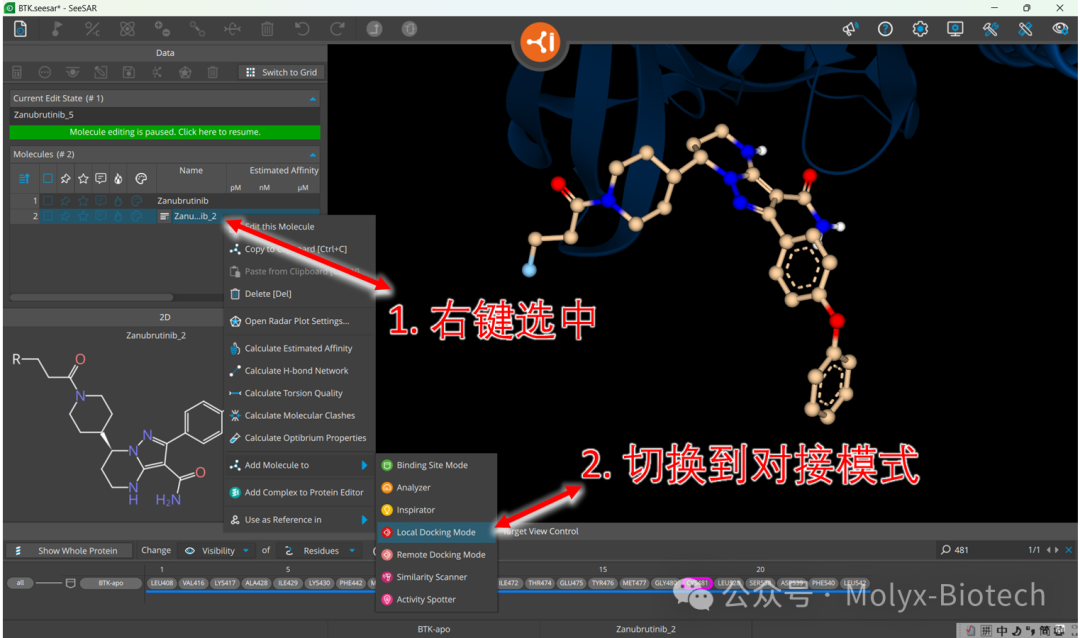Open settings with the gear icon
This screenshot has width=1080, height=638.
pyautogui.click(x=920, y=29)
